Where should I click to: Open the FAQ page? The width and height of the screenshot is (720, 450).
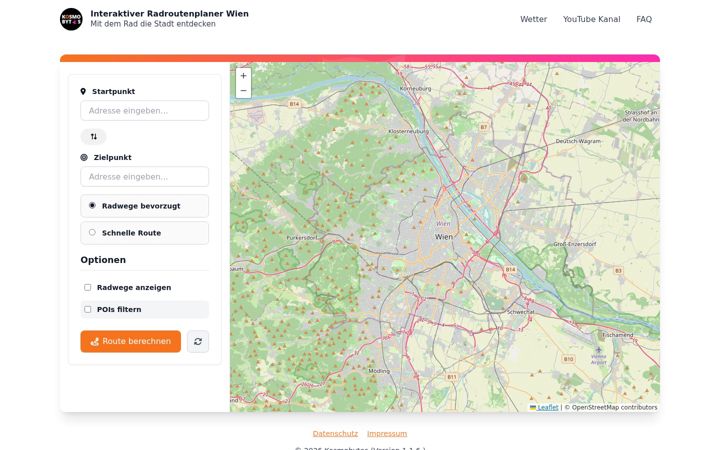(x=644, y=19)
